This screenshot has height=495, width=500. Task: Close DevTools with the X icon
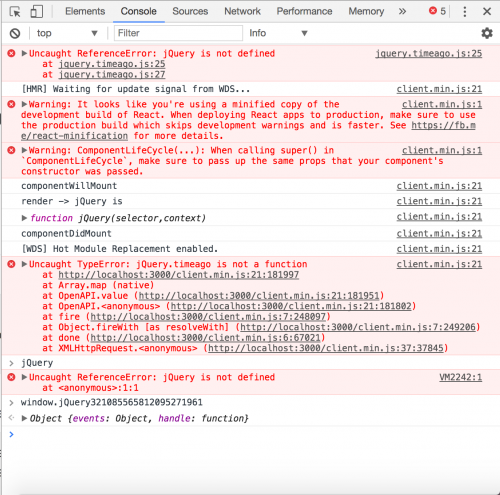click(487, 12)
